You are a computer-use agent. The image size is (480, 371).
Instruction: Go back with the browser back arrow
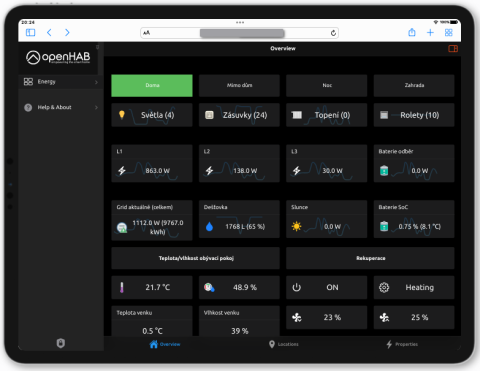pos(49,32)
